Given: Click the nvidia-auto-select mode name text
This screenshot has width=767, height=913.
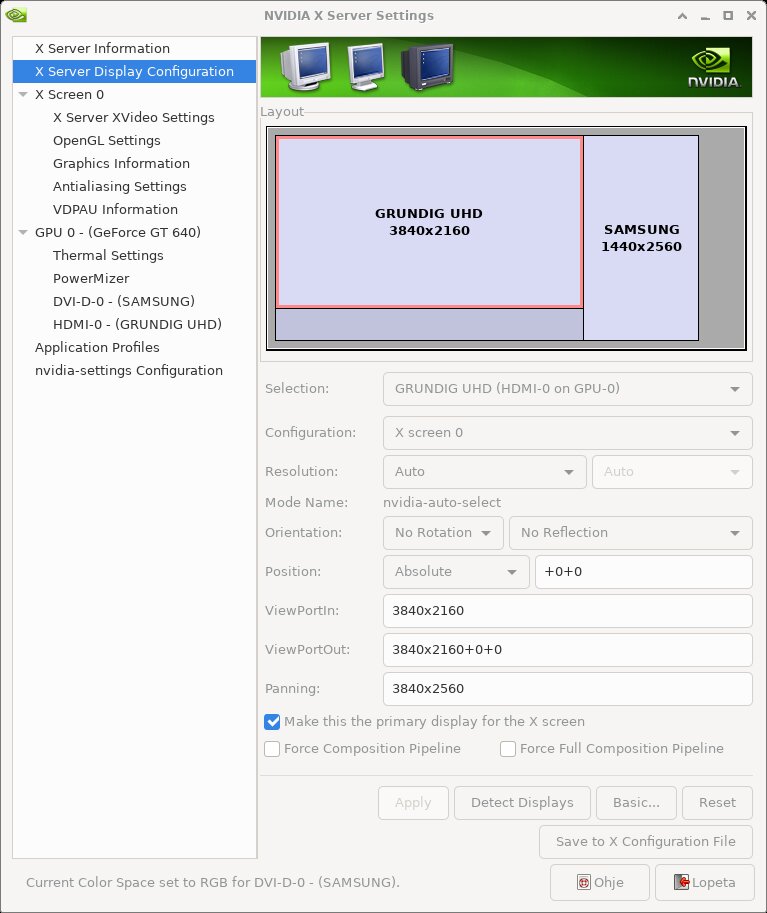Looking at the screenshot, I should pos(442,502).
